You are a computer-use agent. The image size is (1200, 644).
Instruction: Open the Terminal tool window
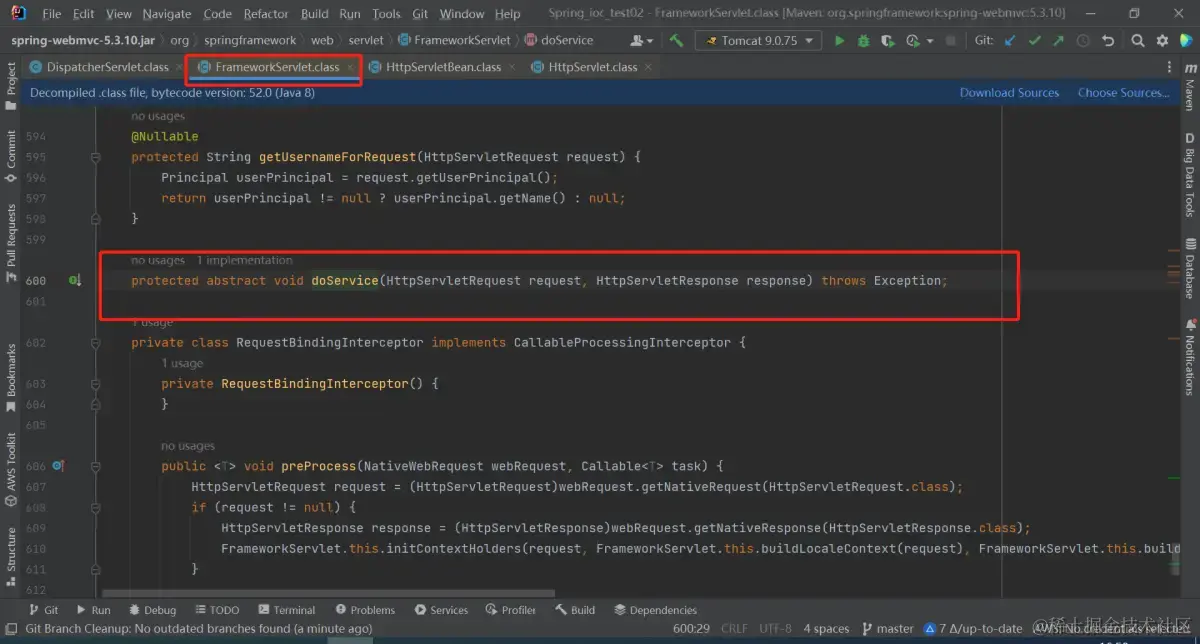(x=286, y=610)
